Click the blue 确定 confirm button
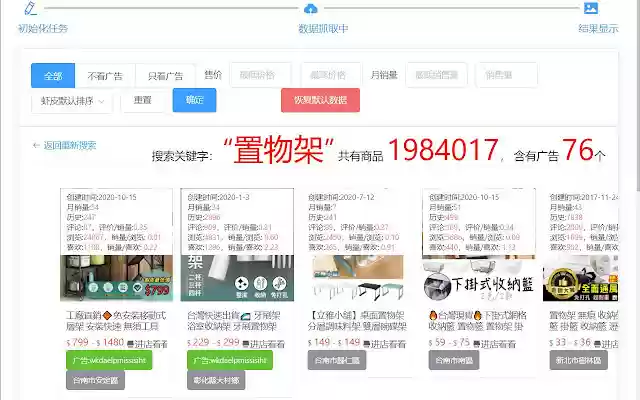 pyautogui.click(x=194, y=100)
